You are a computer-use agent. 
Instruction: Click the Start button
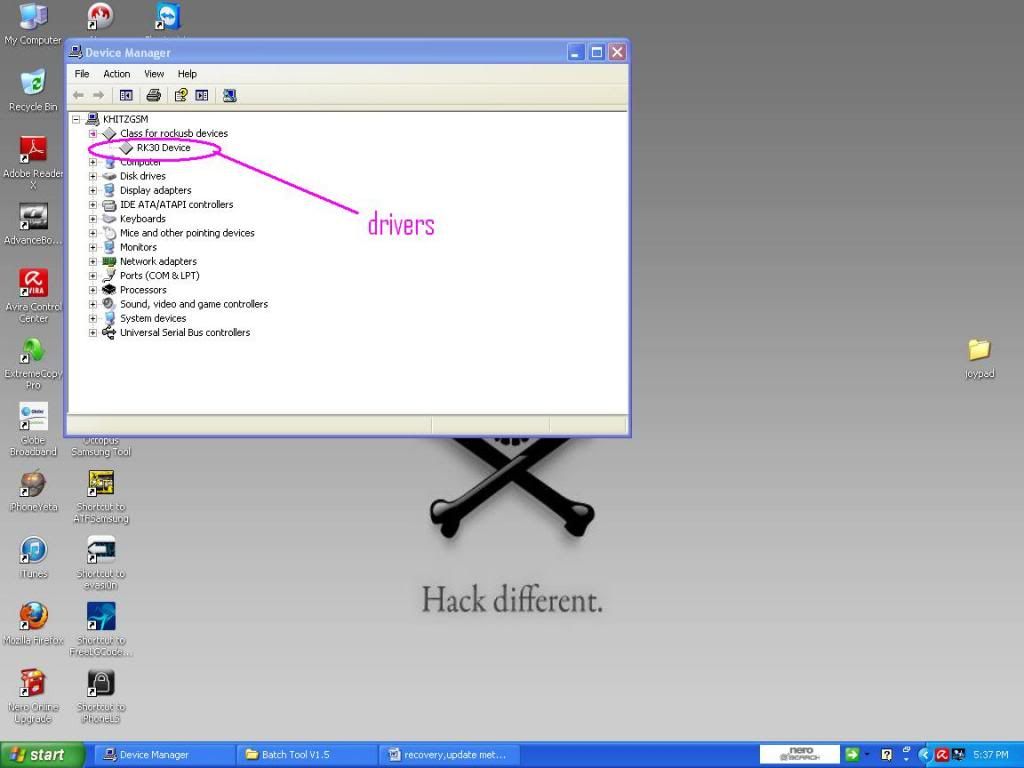coord(42,755)
